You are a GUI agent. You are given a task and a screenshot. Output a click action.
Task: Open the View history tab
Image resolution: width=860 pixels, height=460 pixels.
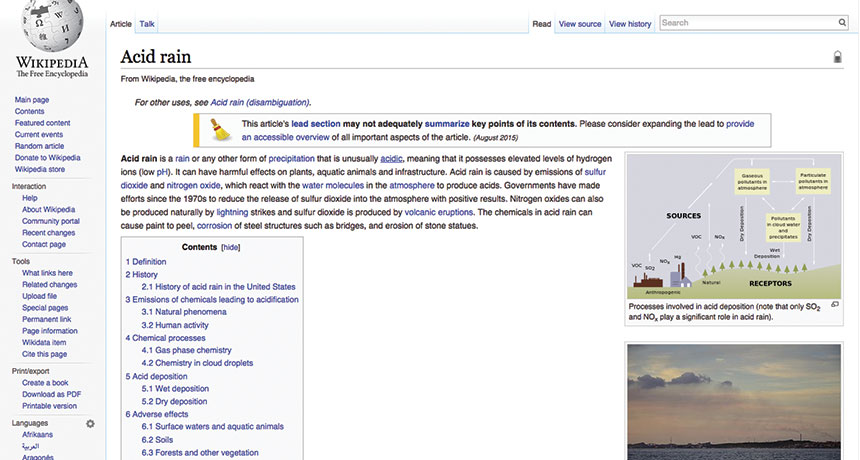(x=630, y=24)
